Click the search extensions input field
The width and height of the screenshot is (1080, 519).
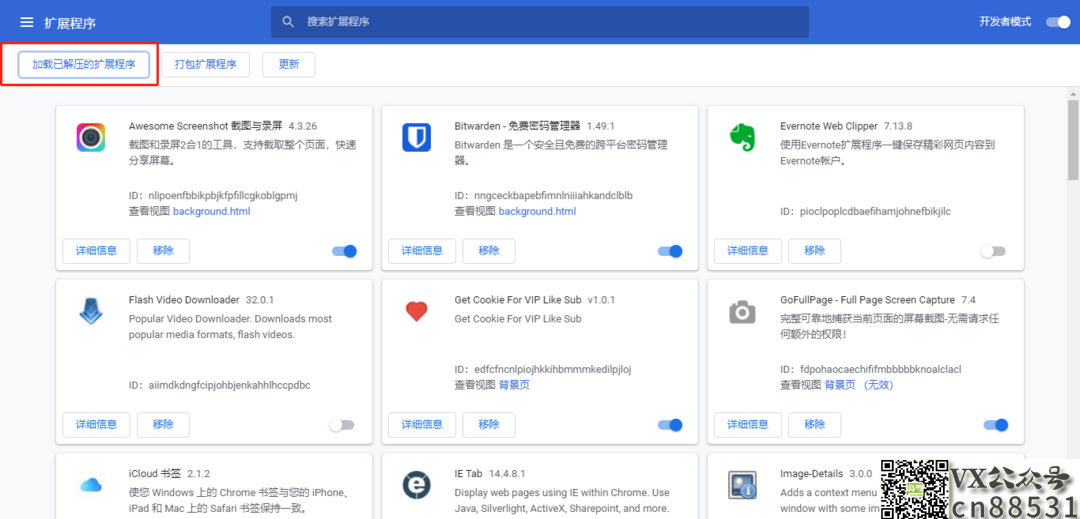point(539,22)
